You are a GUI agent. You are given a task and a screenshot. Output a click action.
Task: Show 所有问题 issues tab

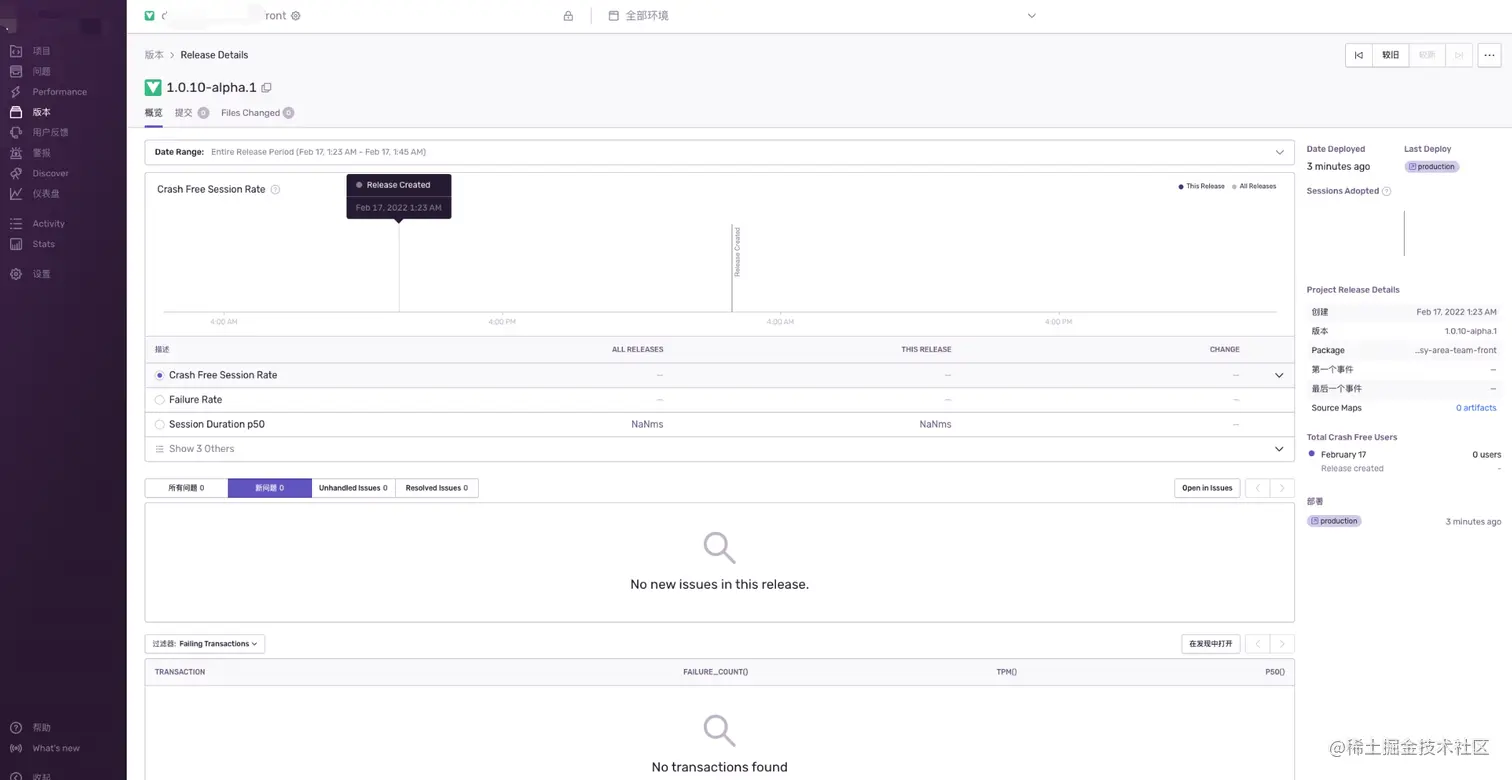click(x=186, y=488)
